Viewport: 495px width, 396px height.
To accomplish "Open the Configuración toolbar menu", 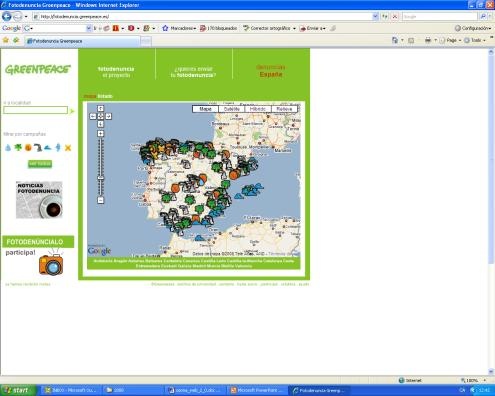I will (x=473, y=28).
